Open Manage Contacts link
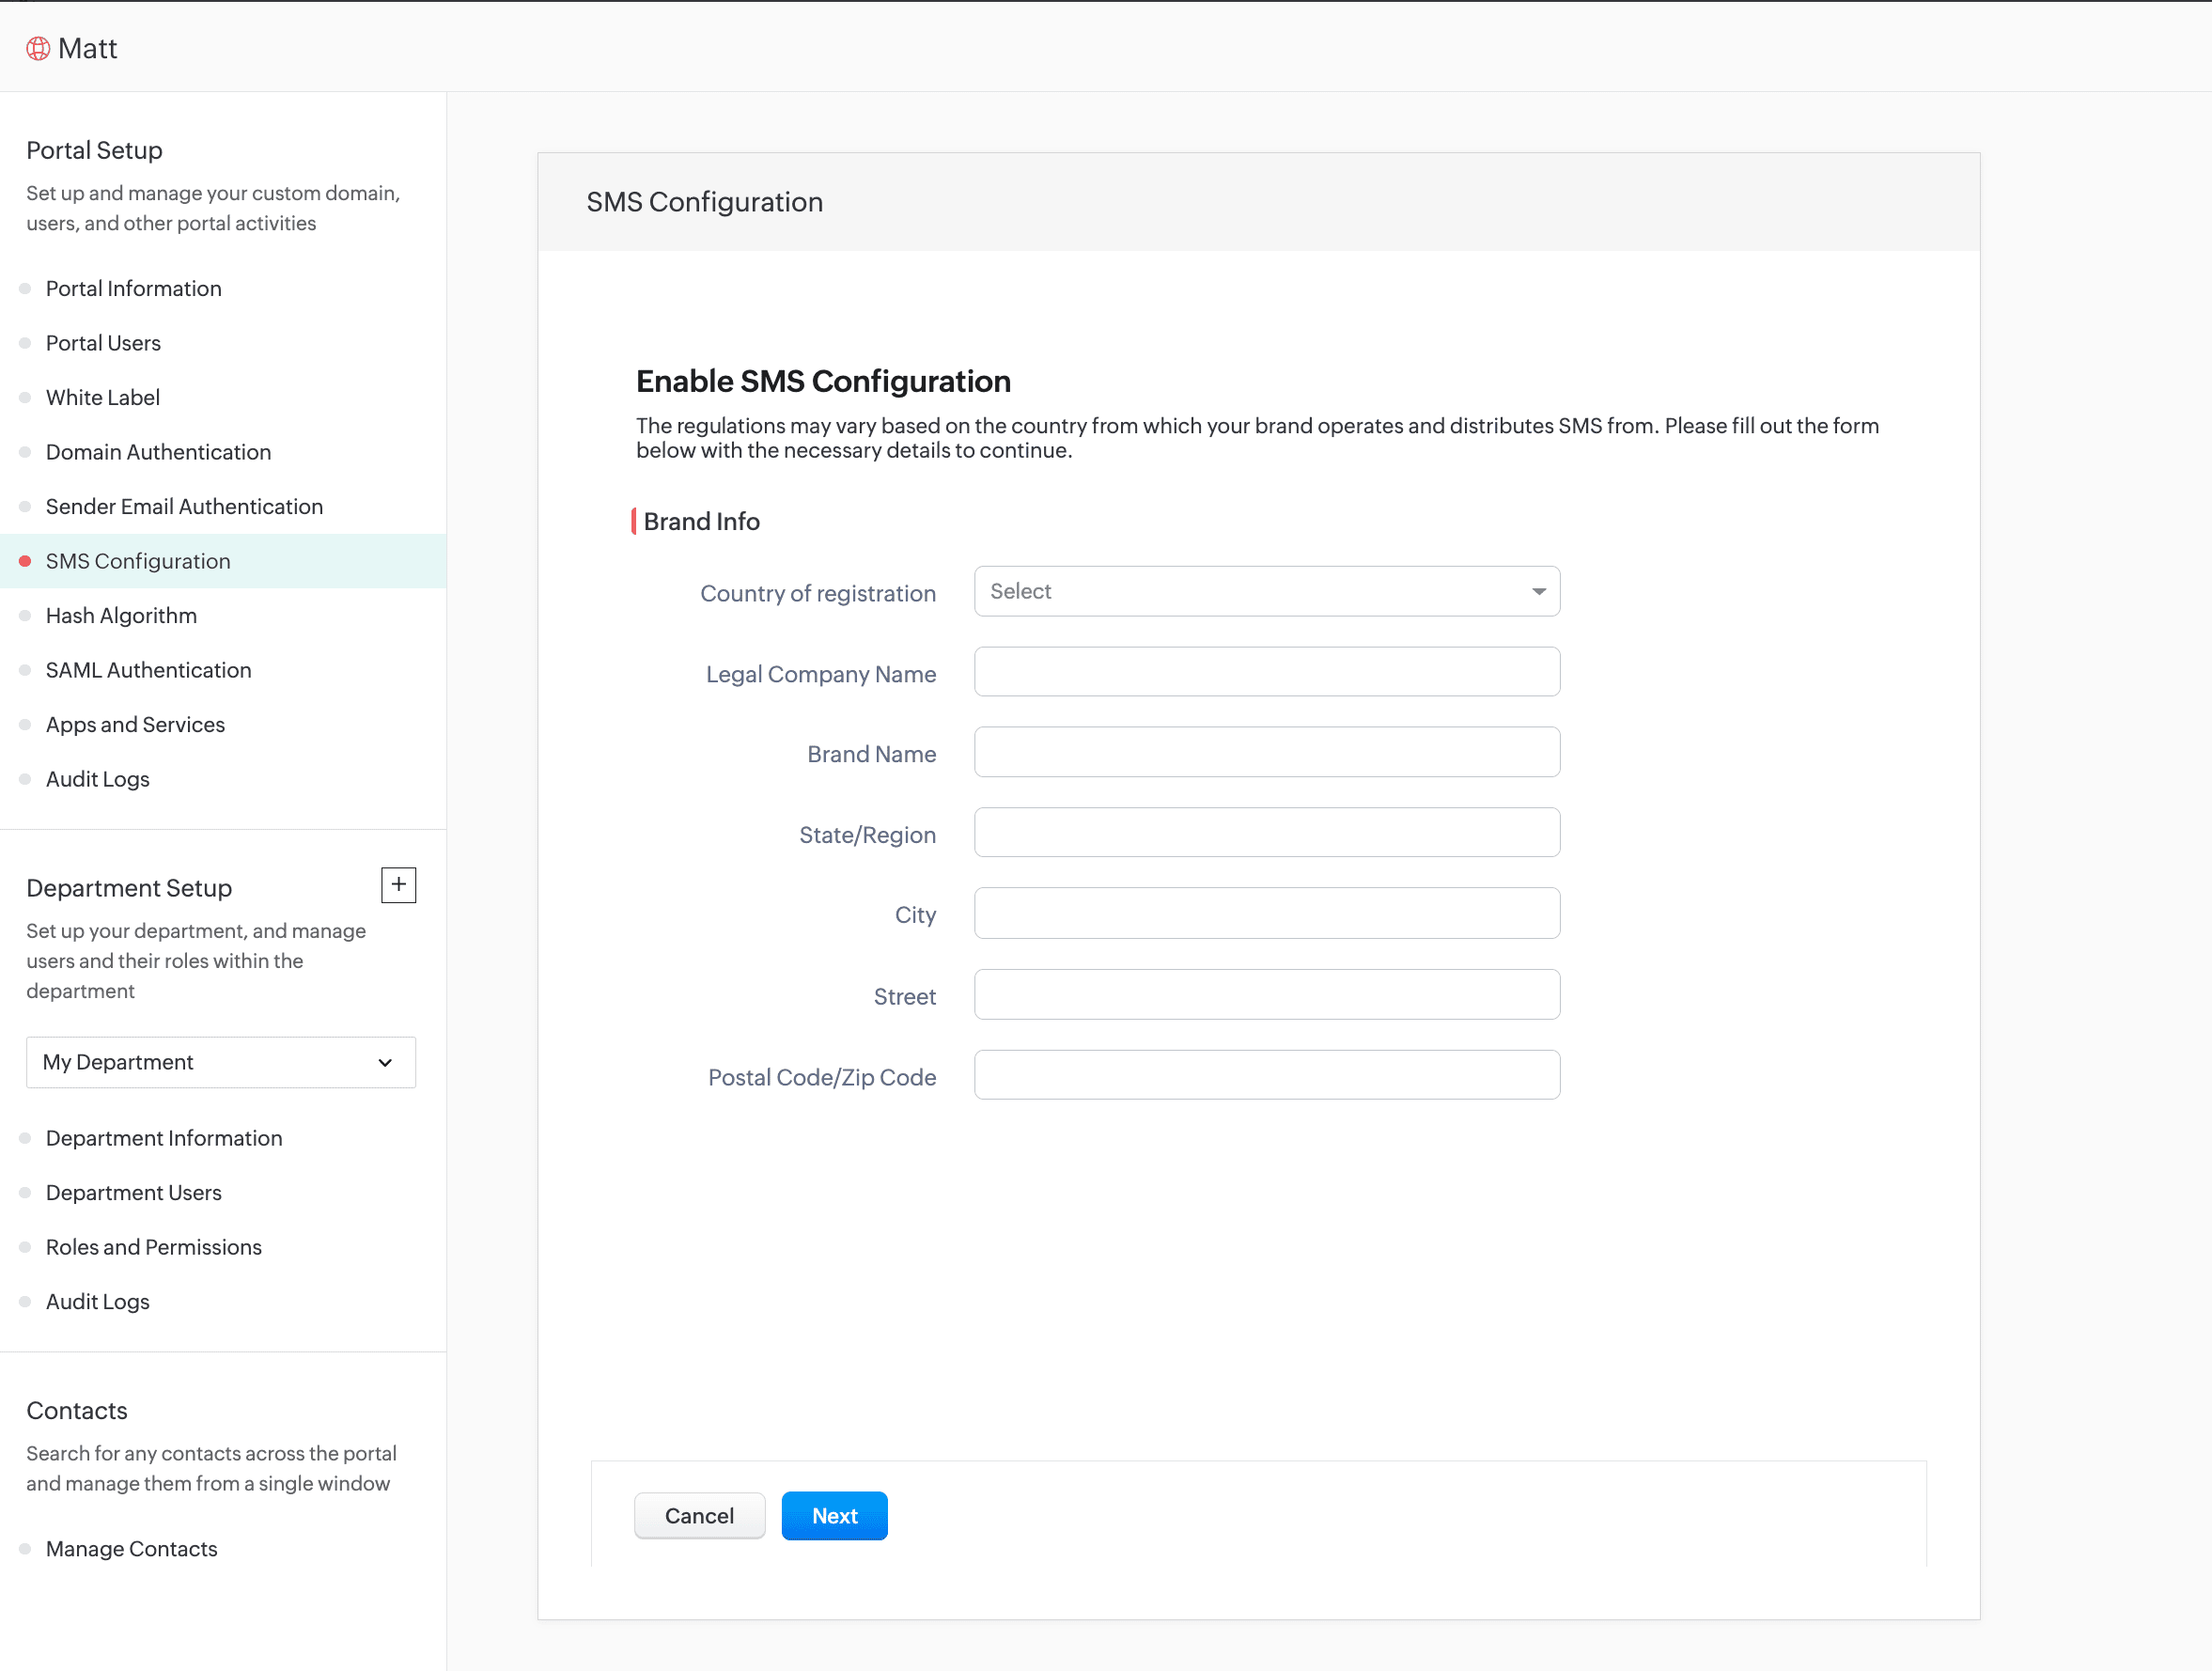Screen dimensions: 2212x1671 pyautogui.click(x=131, y=1549)
